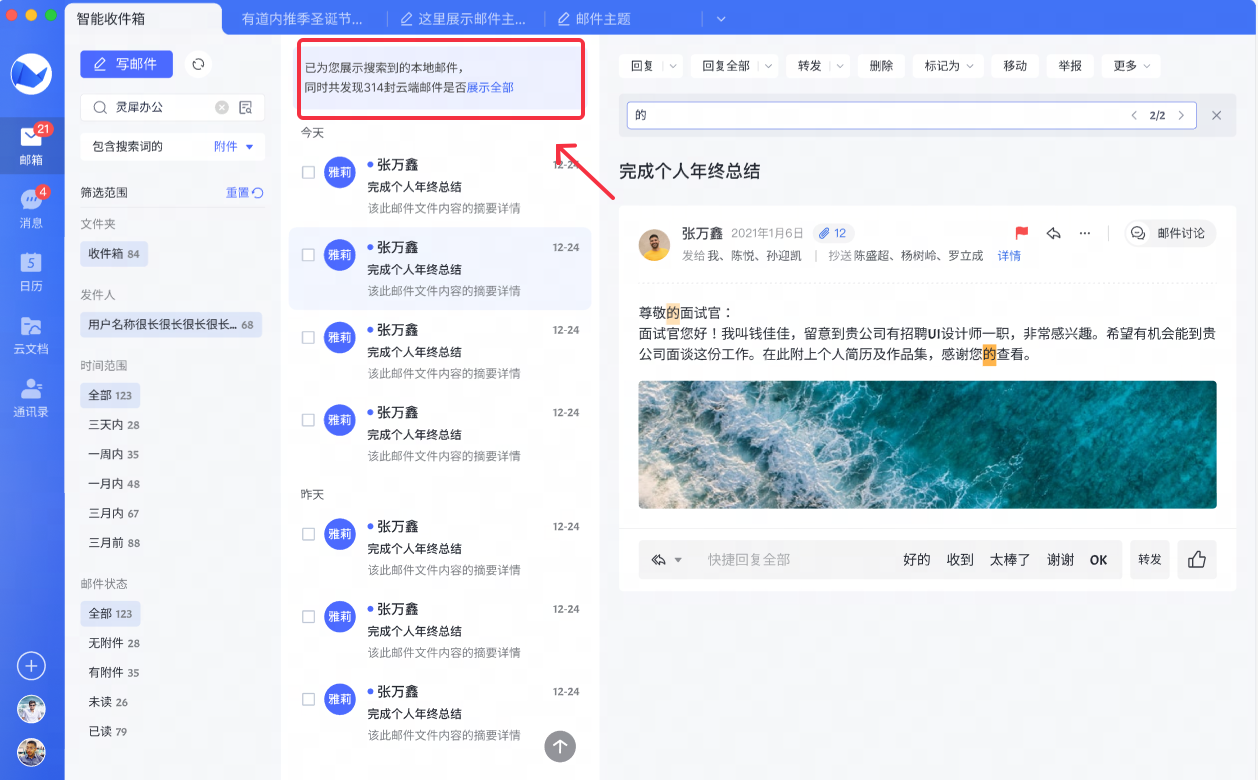Open the Mail section in sidebar
This screenshot has height=780, width=1258.
(32, 145)
